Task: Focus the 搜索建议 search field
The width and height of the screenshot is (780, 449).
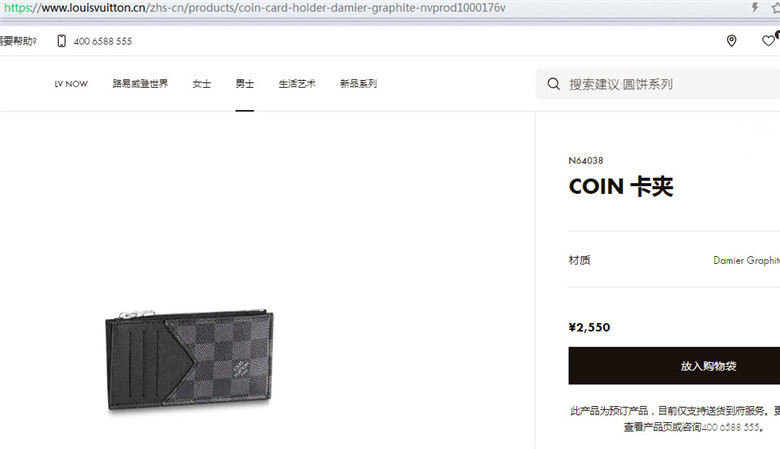Action: coord(658,84)
